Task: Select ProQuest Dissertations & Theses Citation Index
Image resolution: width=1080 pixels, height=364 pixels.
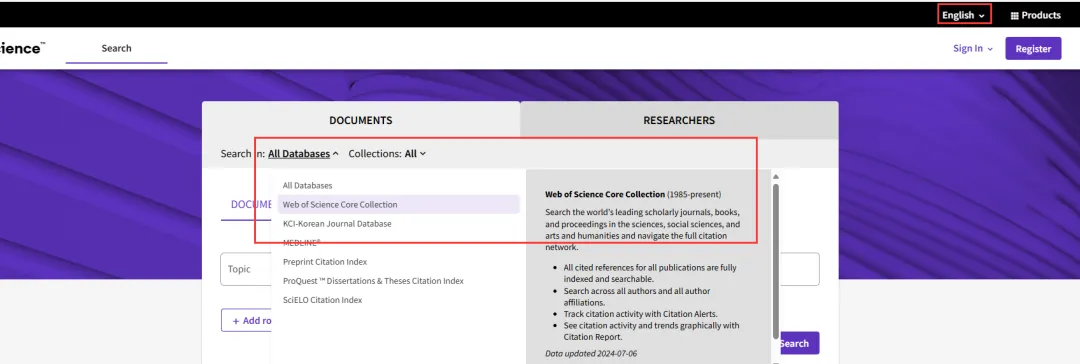Action: [x=398, y=281]
